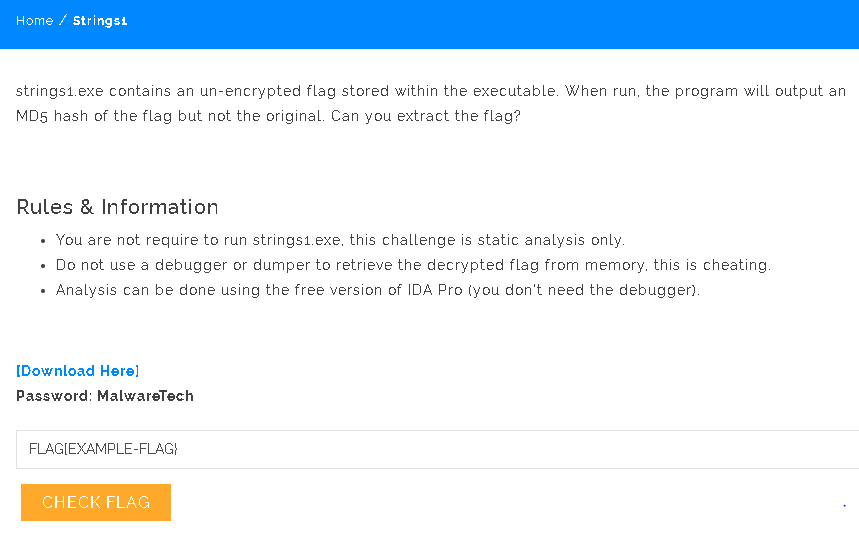The image size is (859, 552).
Task: Focus the FLAG{EXAMPLE-FLAG} input field
Action: [437, 449]
